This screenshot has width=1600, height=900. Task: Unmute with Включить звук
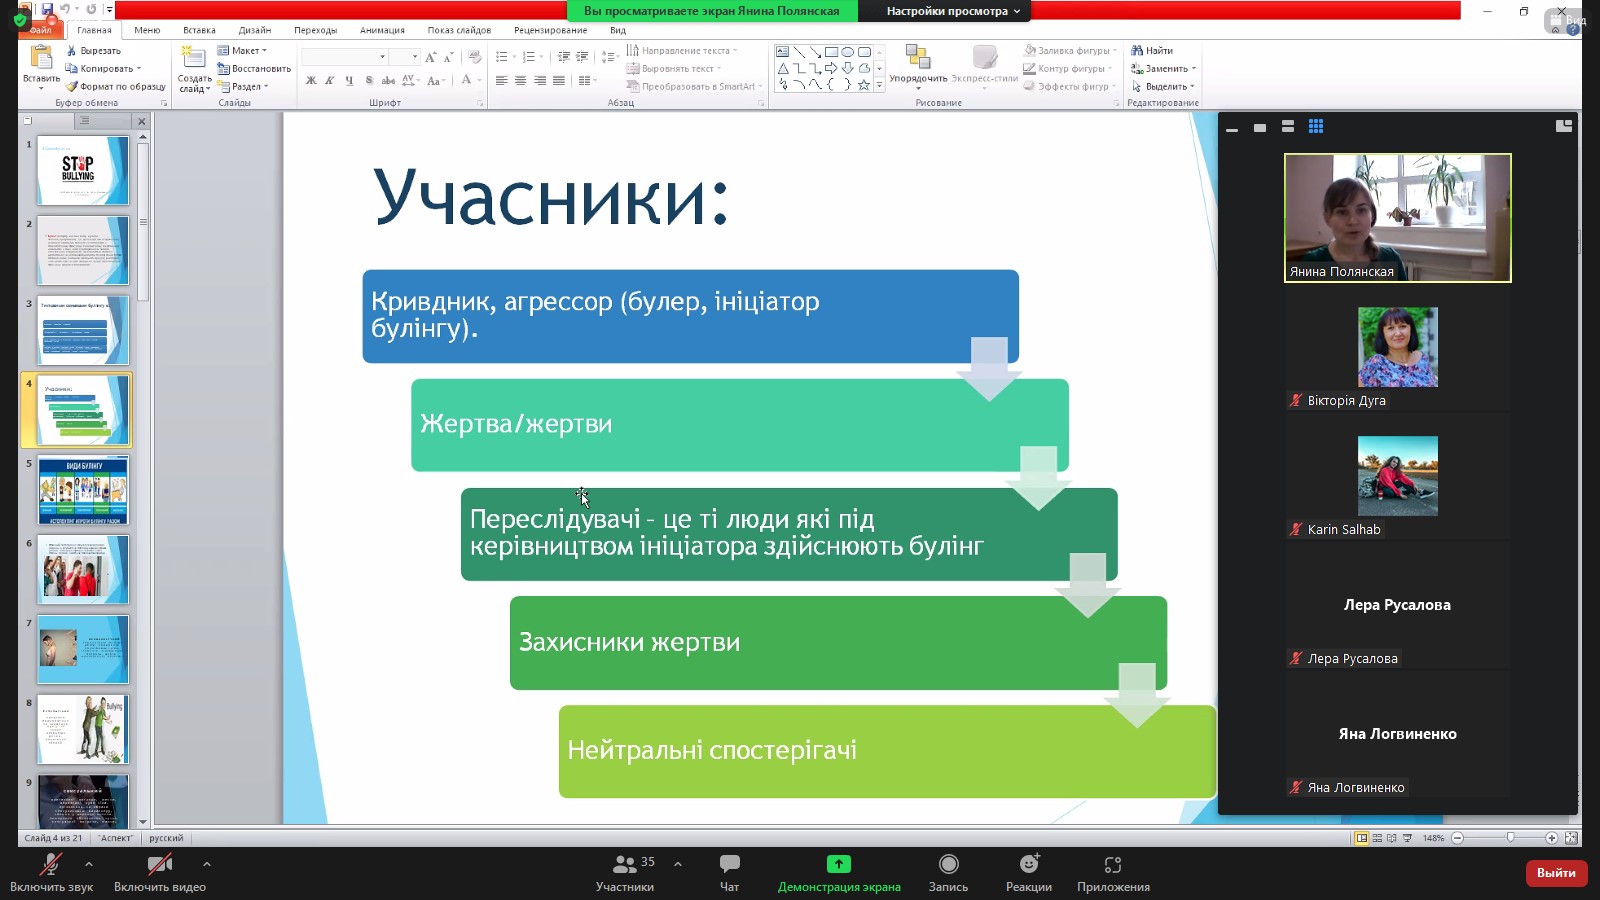[51, 872]
